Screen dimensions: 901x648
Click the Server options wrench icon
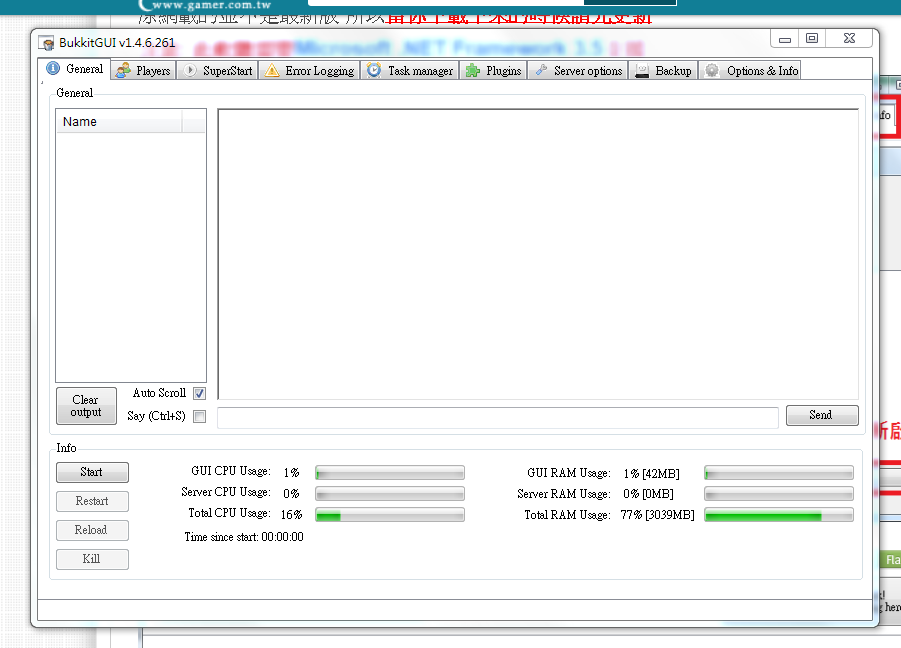click(x=541, y=70)
